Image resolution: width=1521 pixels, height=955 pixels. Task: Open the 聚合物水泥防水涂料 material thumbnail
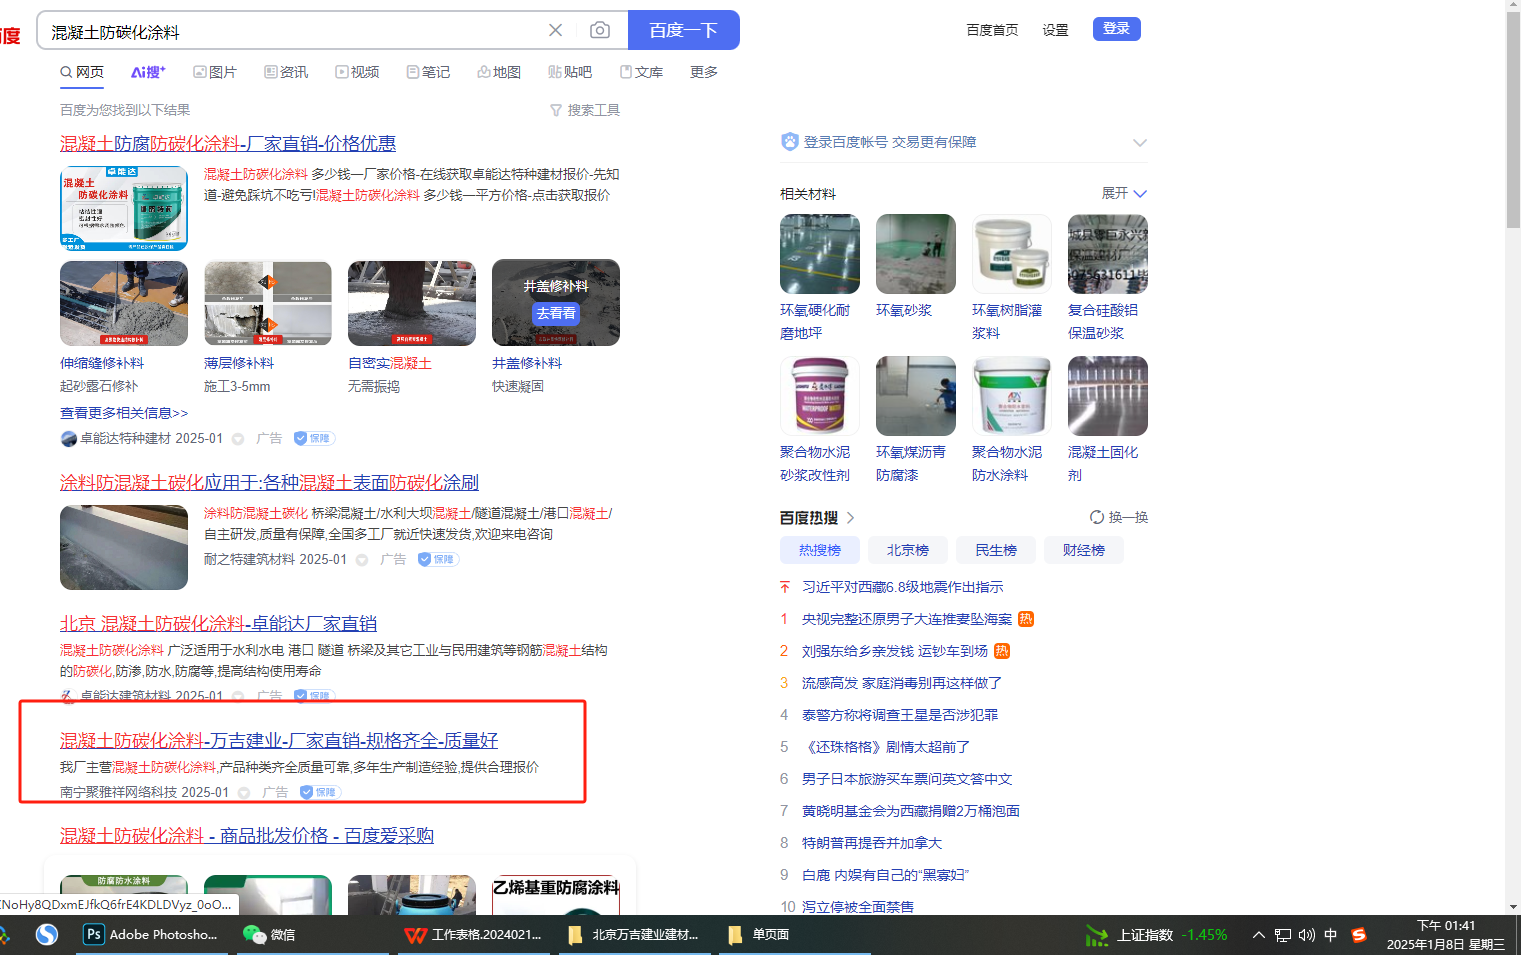point(1012,396)
